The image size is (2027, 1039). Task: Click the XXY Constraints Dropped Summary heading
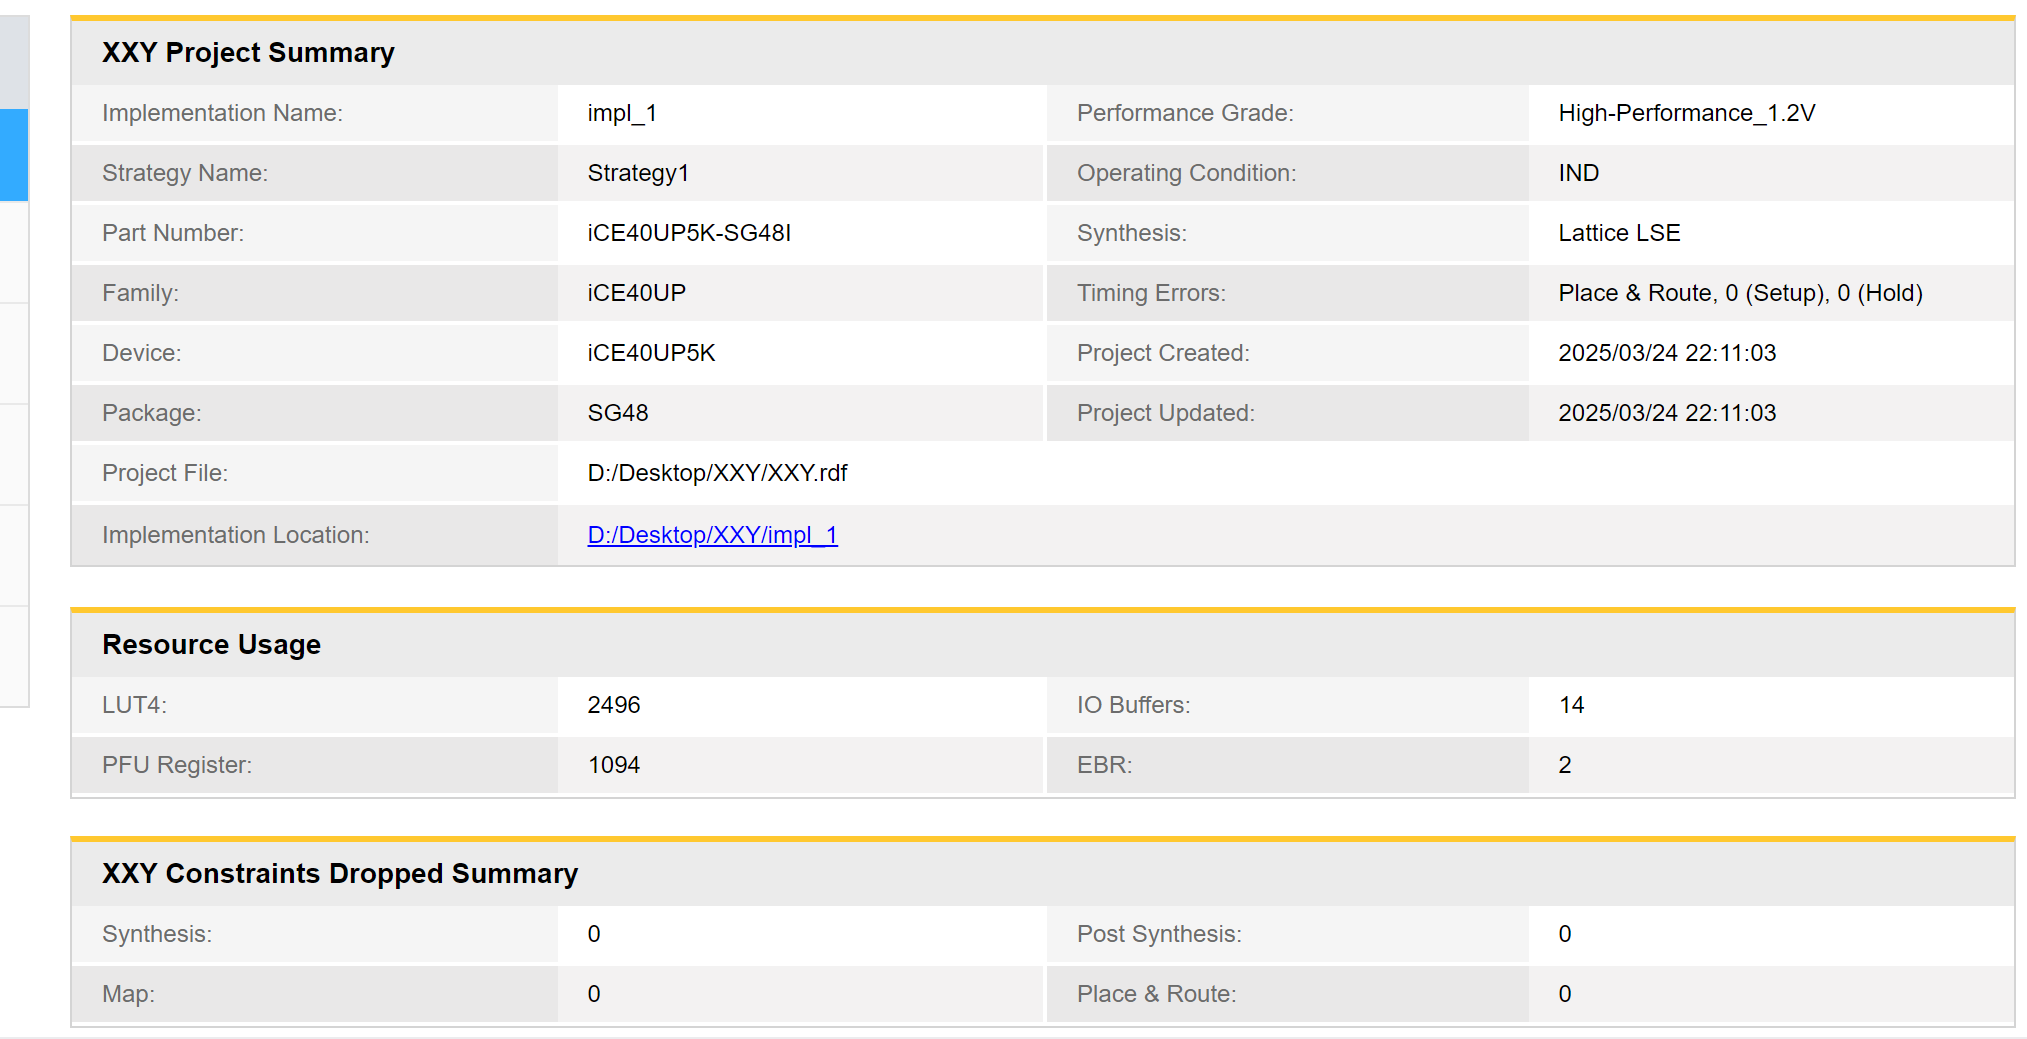point(340,873)
